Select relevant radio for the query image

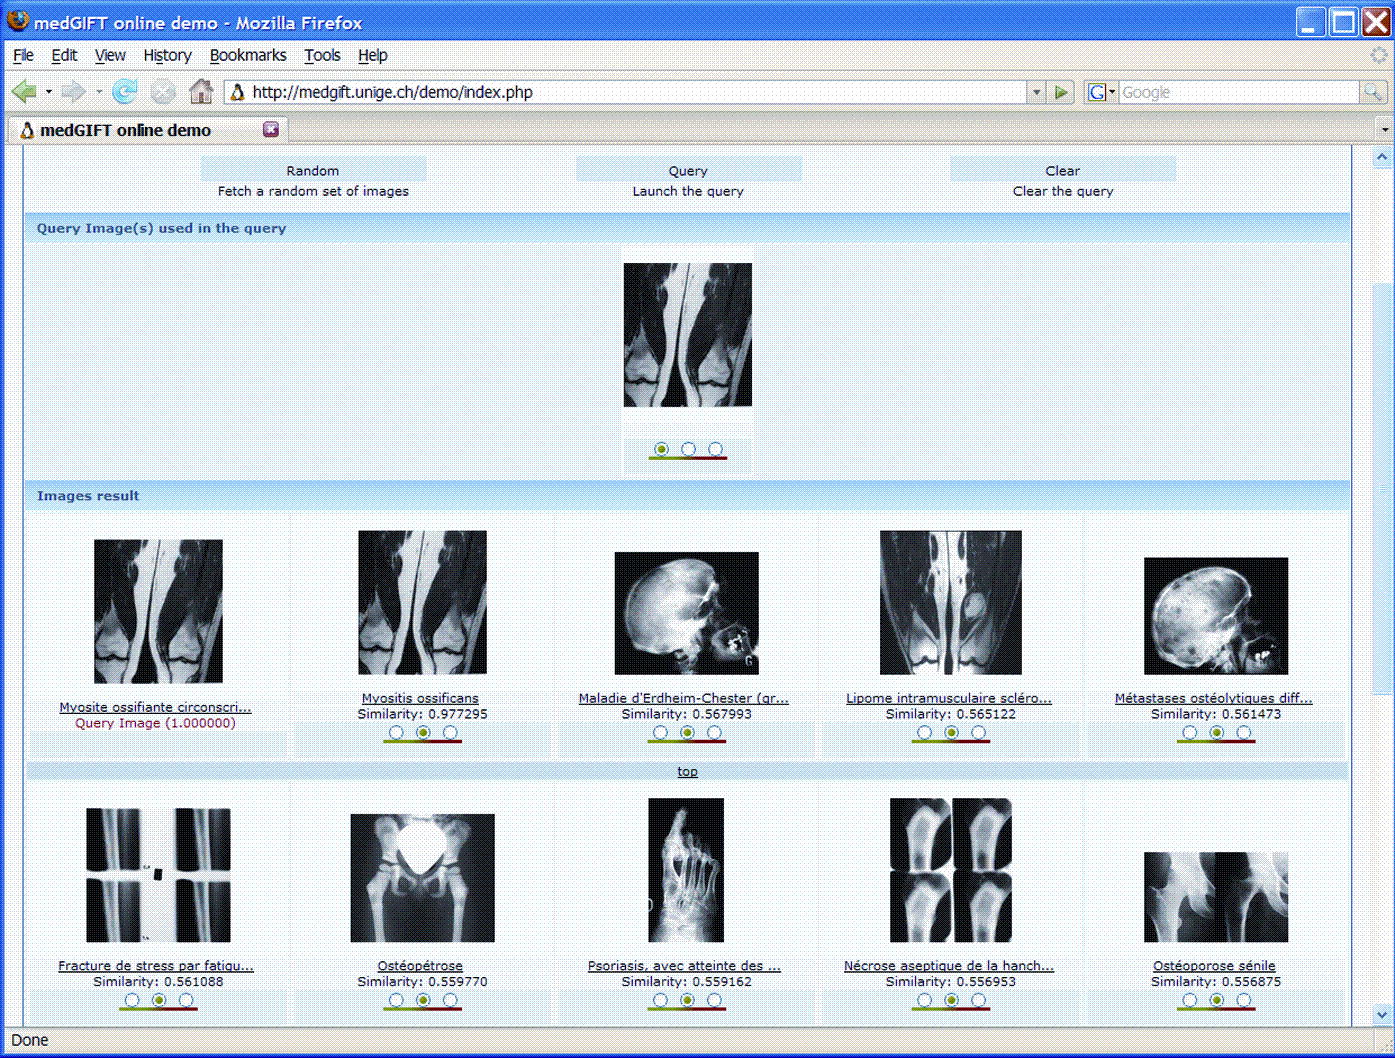point(661,449)
